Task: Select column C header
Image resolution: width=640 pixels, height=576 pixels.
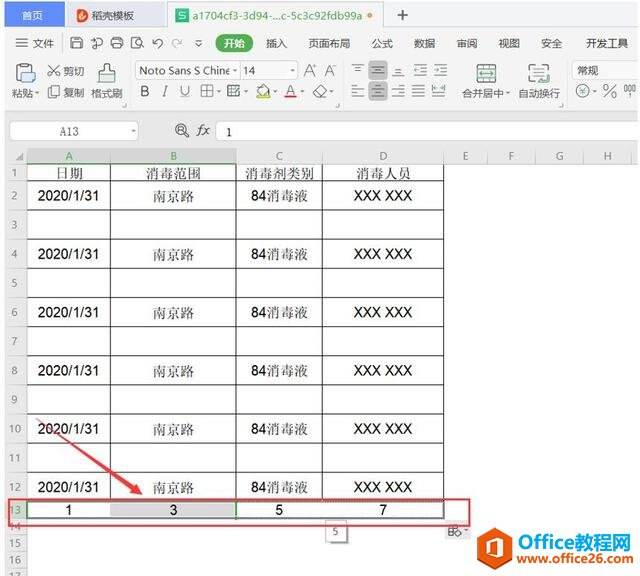Action: (279, 156)
